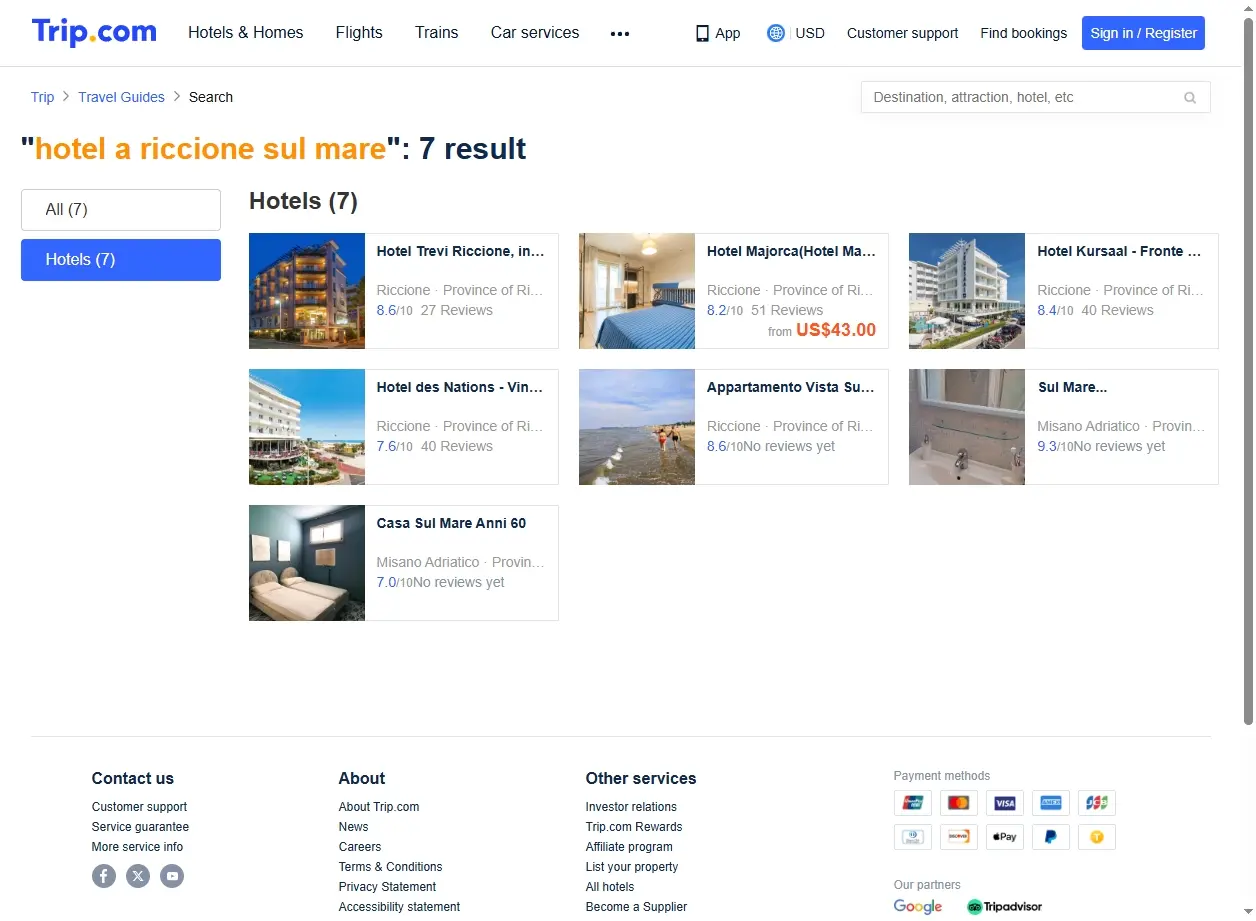Open List your property link
The image size is (1256, 921).
[x=632, y=867]
